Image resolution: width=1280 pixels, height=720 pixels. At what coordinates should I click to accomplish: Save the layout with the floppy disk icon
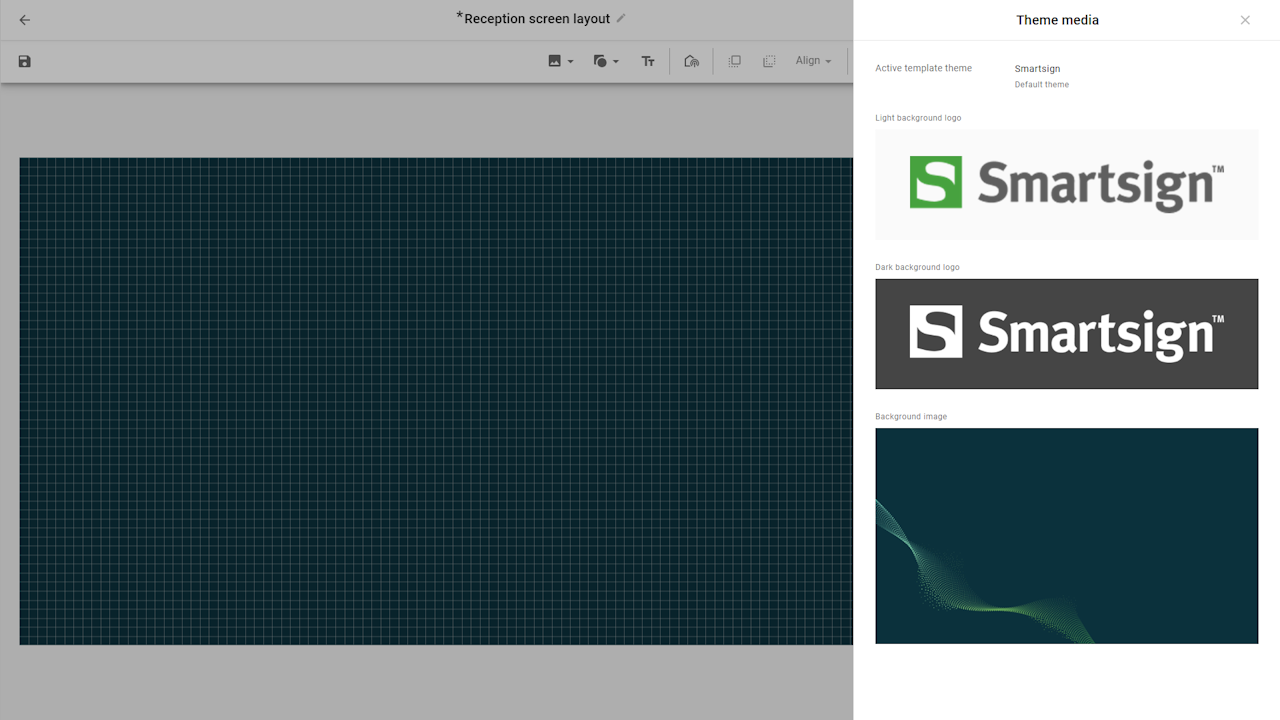[25, 61]
